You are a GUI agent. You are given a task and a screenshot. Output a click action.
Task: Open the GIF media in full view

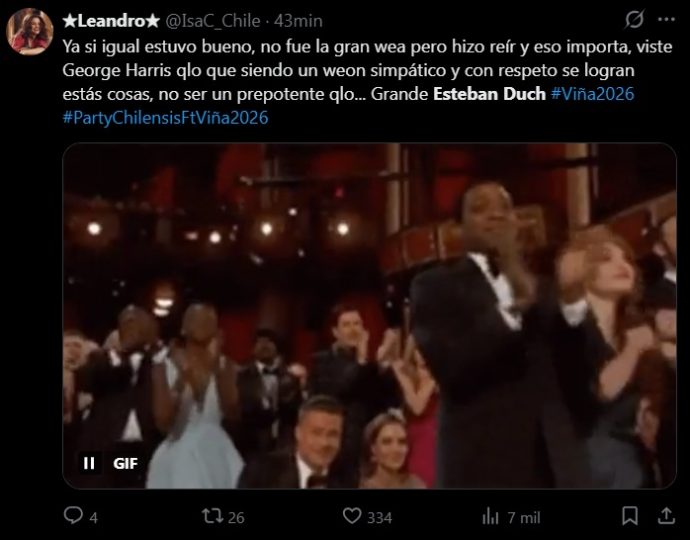click(x=369, y=316)
